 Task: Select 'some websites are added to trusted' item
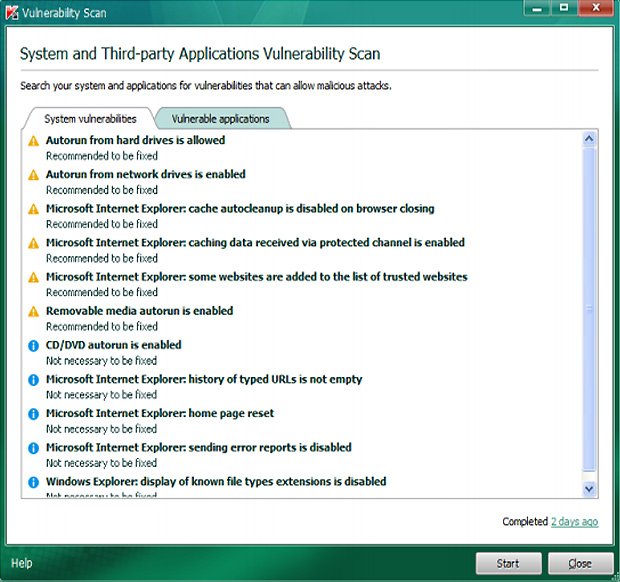pyautogui.click(x=256, y=277)
